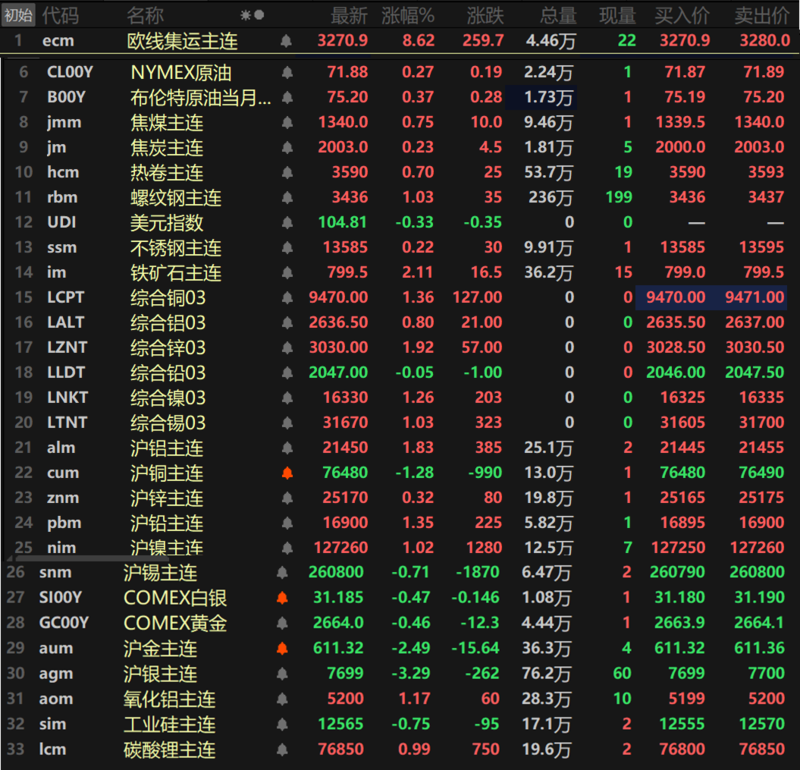
Task: Click the 沪银主连 change value -262
Action: coord(482,674)
